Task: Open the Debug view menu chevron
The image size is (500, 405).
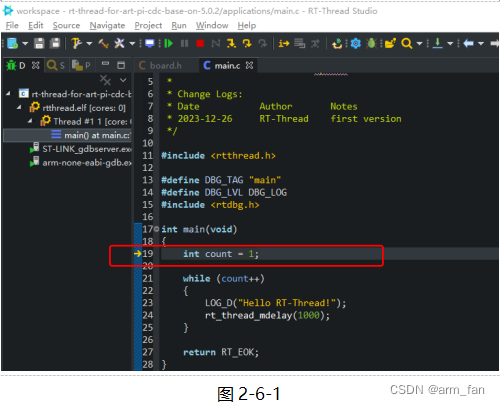Action: [x=123, y=80]
